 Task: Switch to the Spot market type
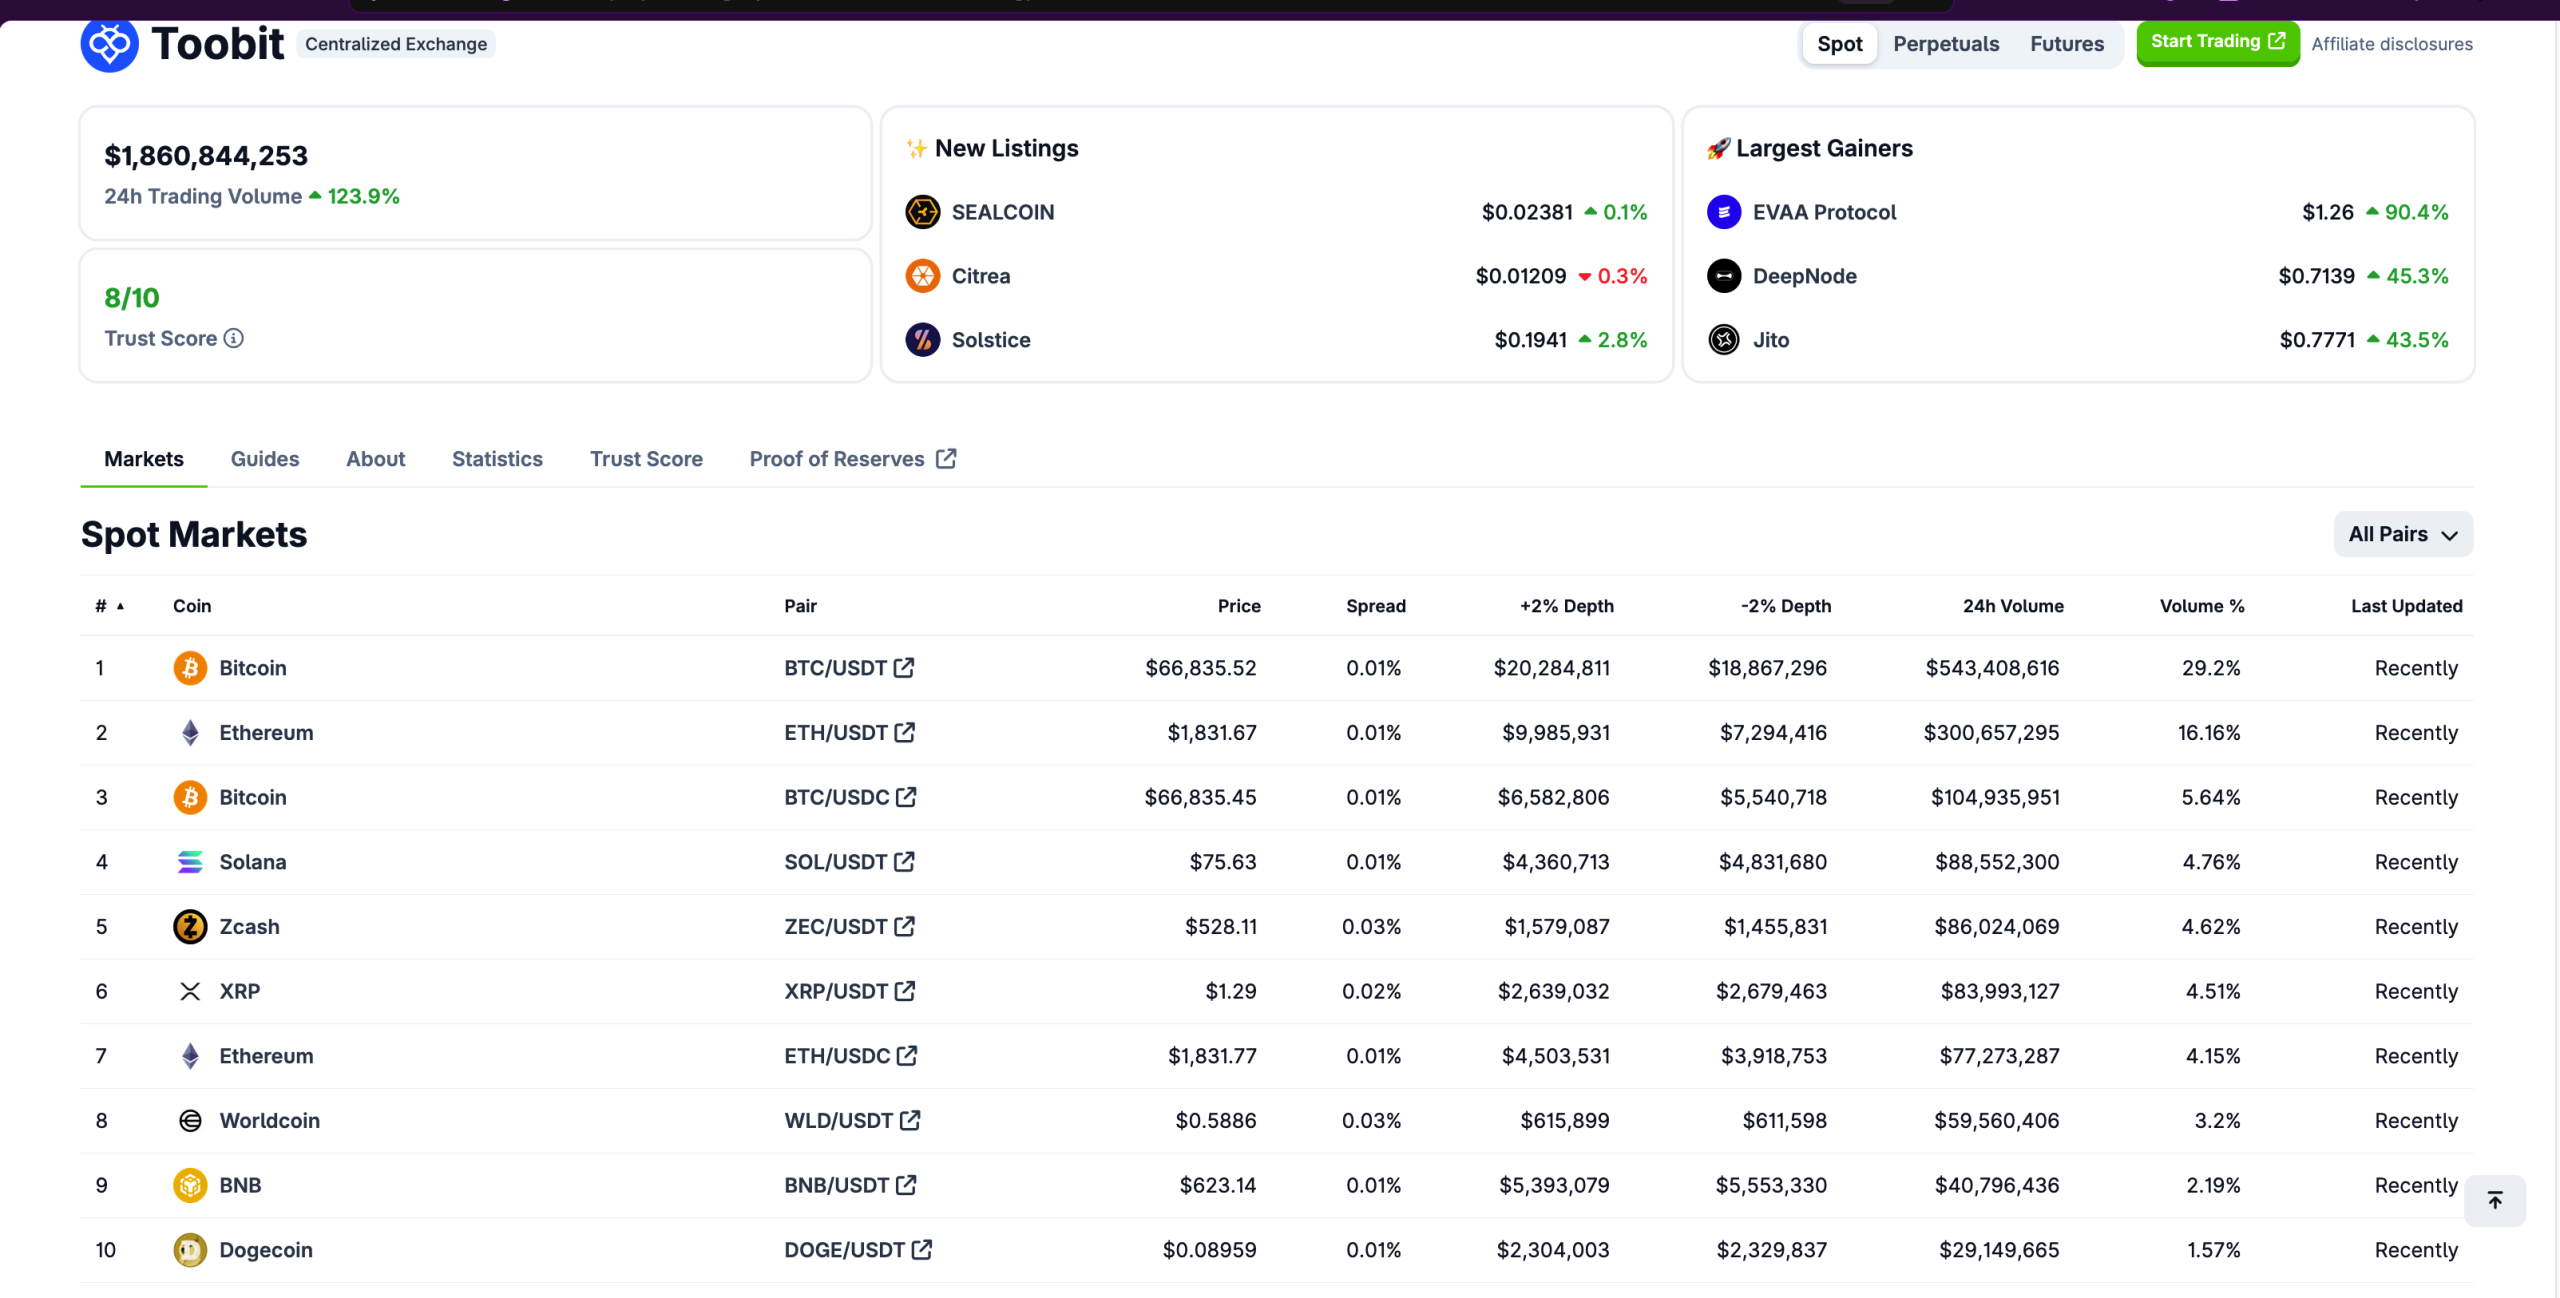click(x=1840, y=44)
